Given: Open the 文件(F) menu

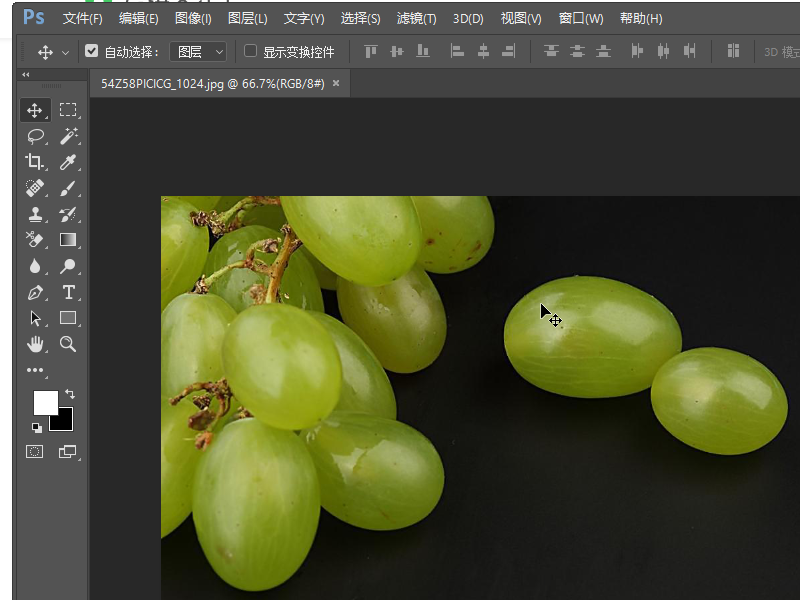Looking at the screenshot, I should (83, 19).
